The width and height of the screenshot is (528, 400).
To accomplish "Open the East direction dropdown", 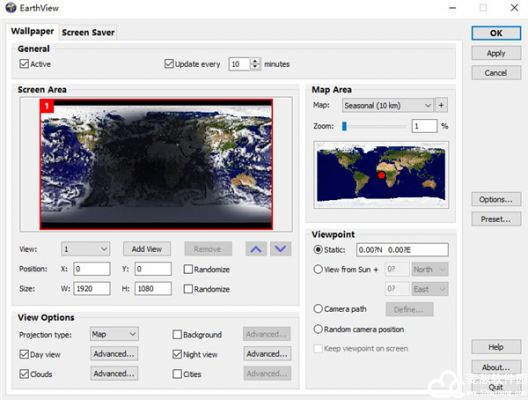I will (430, 289).
